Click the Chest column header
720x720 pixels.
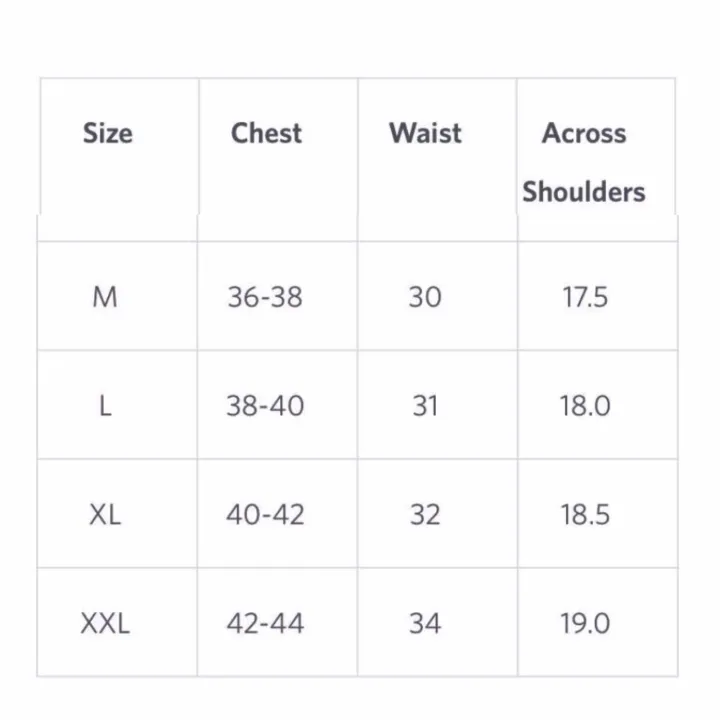pos(266,134)
